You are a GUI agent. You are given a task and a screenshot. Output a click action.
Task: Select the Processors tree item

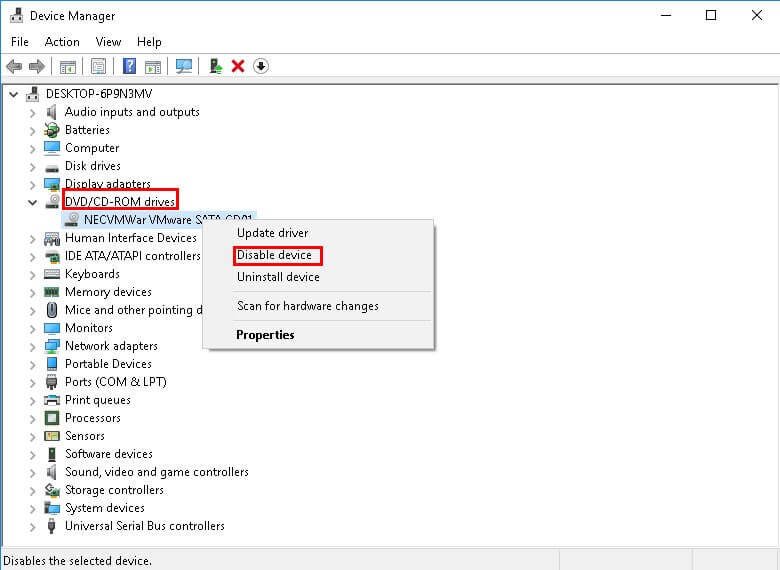pyautogui.click(x=92, y=418)
